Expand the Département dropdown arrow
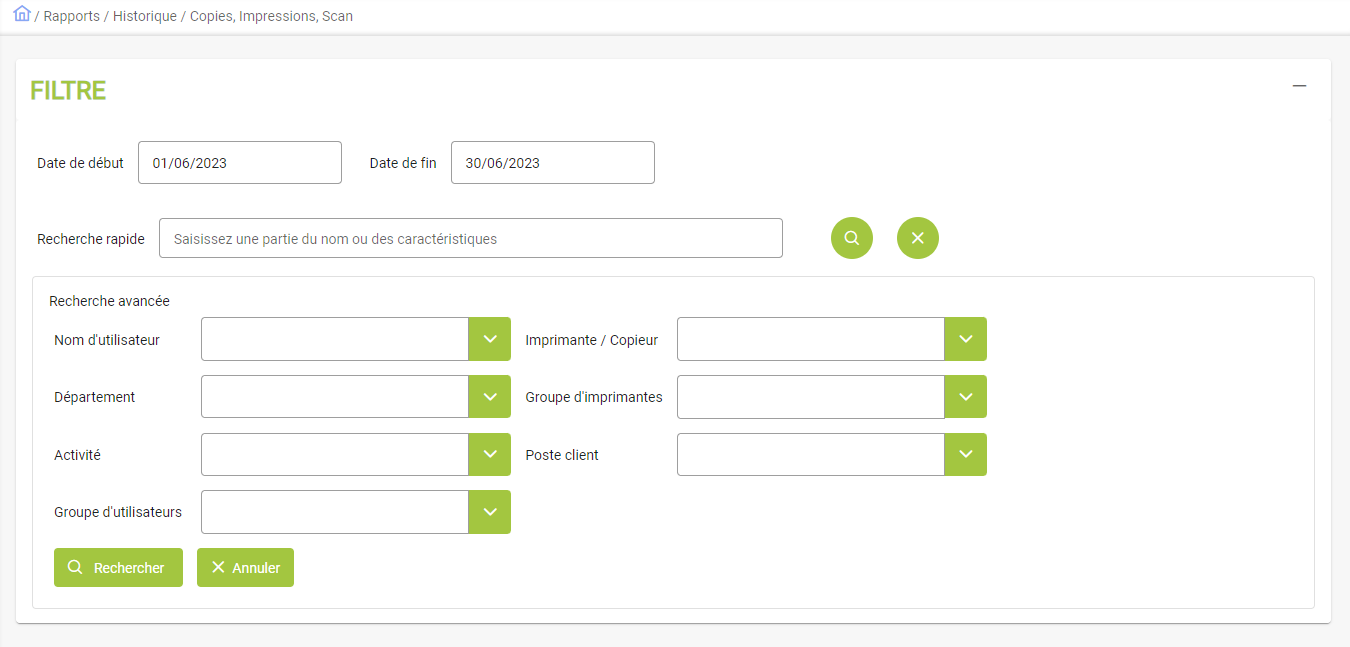The image size is (1350, 647). point(490,397)
